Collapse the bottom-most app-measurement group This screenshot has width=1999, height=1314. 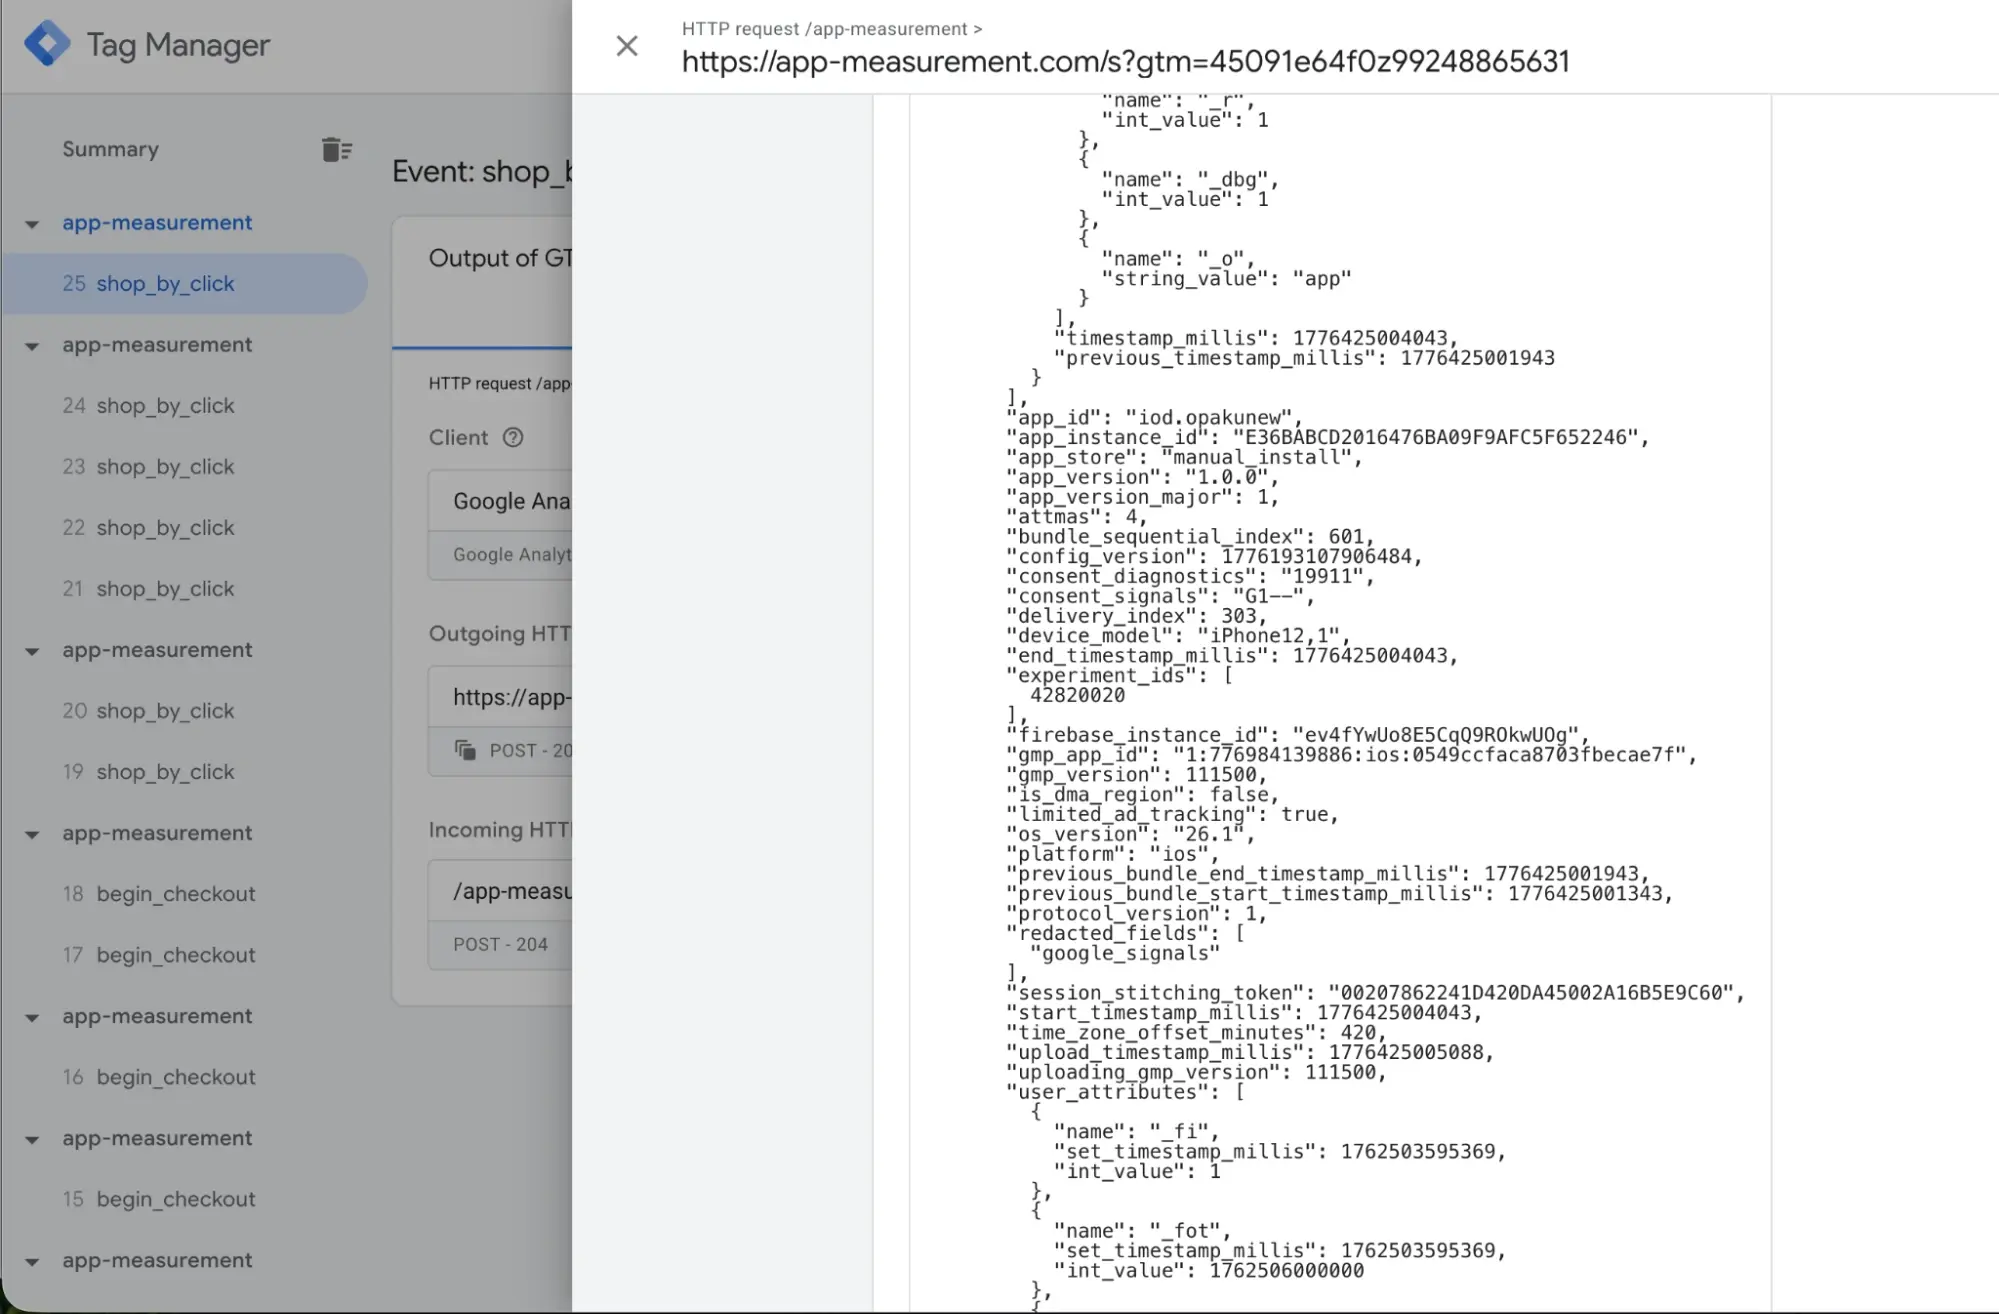[x=32, y=1261]
